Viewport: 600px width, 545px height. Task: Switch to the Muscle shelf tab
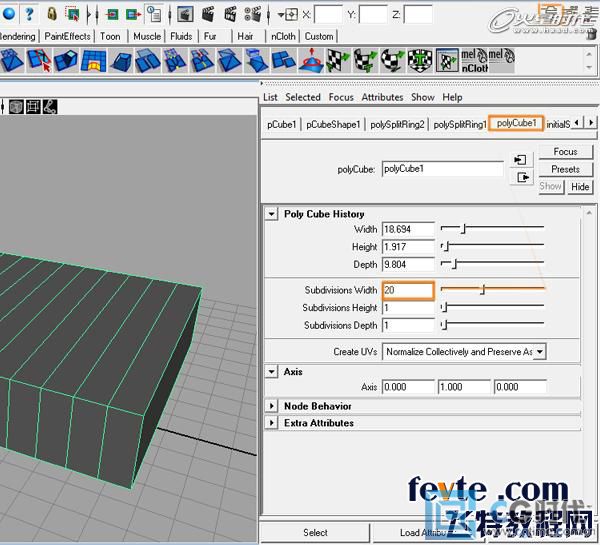tap(147, 36)
